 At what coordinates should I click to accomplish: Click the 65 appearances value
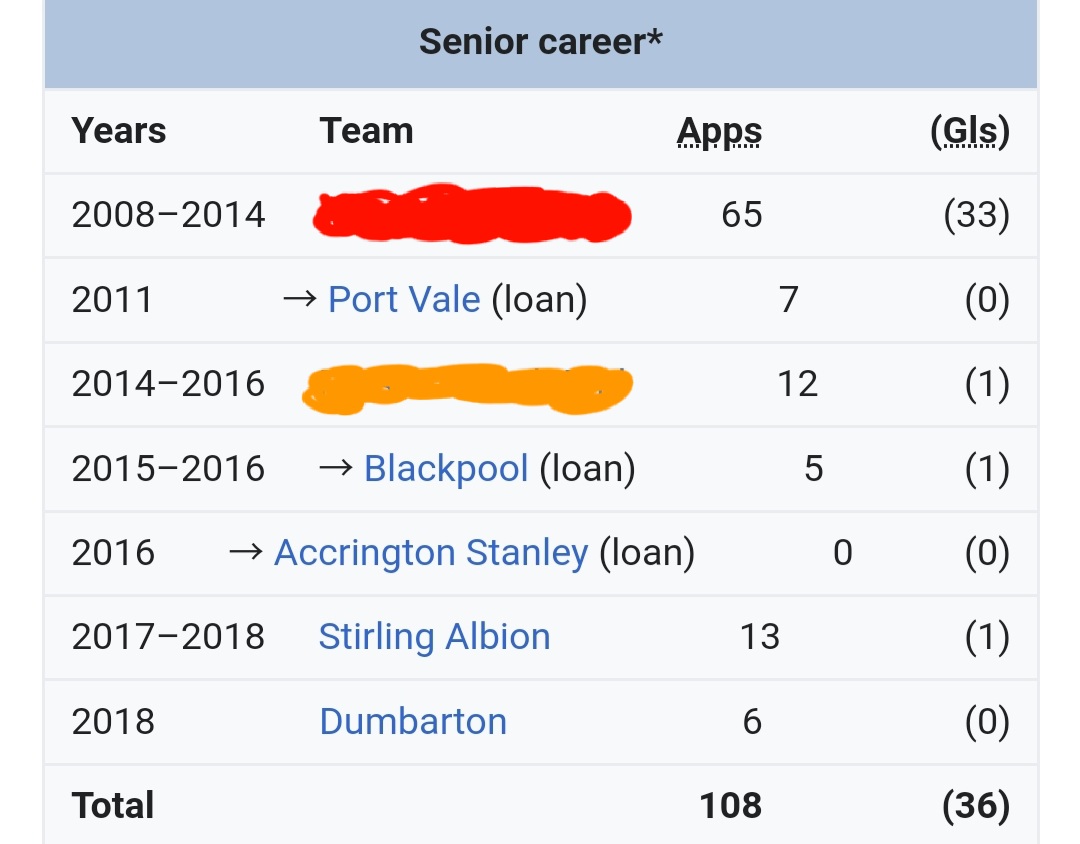pyautogui.click(x=741, y=214)
